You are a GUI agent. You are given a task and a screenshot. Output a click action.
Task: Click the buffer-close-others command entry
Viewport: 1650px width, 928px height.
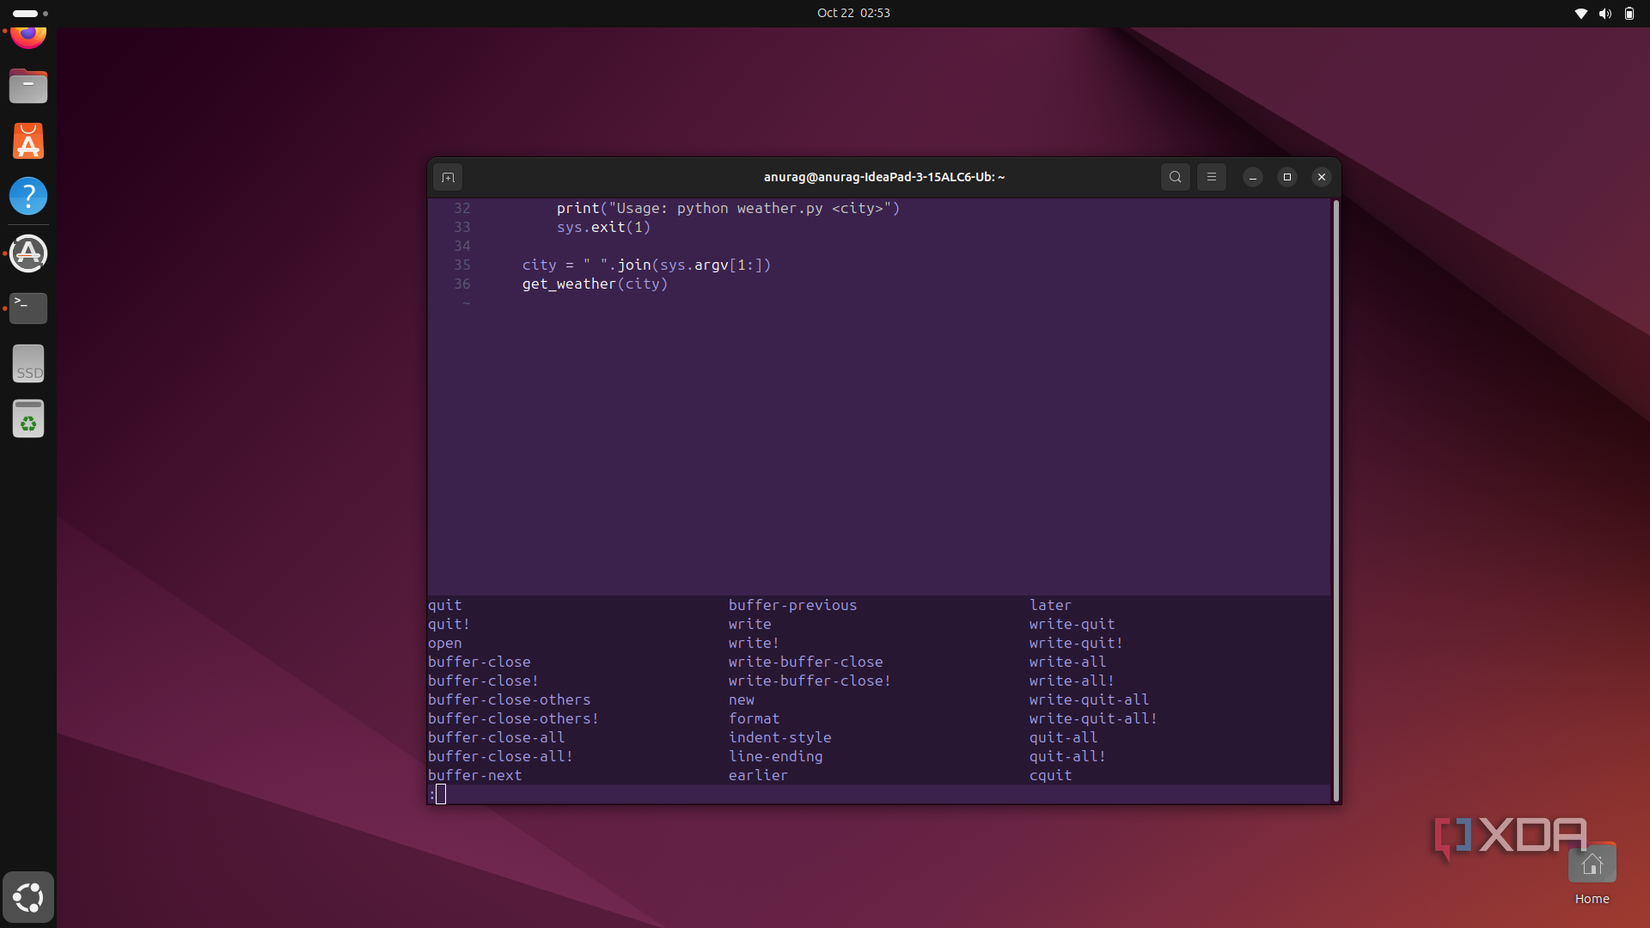509,700
